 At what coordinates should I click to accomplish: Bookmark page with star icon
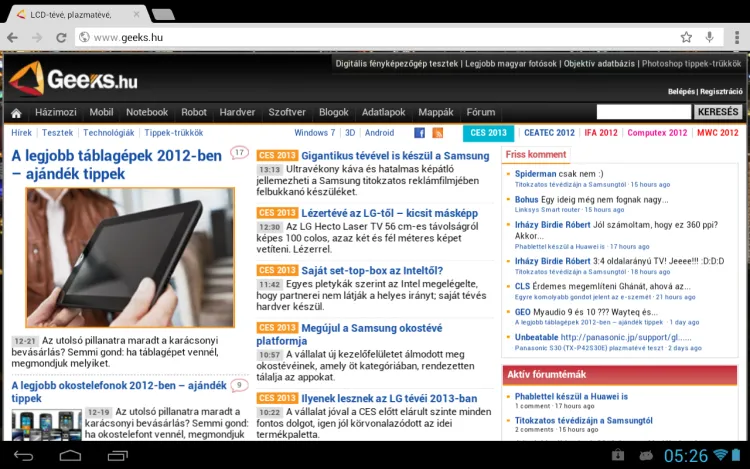[x=686, y=37]
